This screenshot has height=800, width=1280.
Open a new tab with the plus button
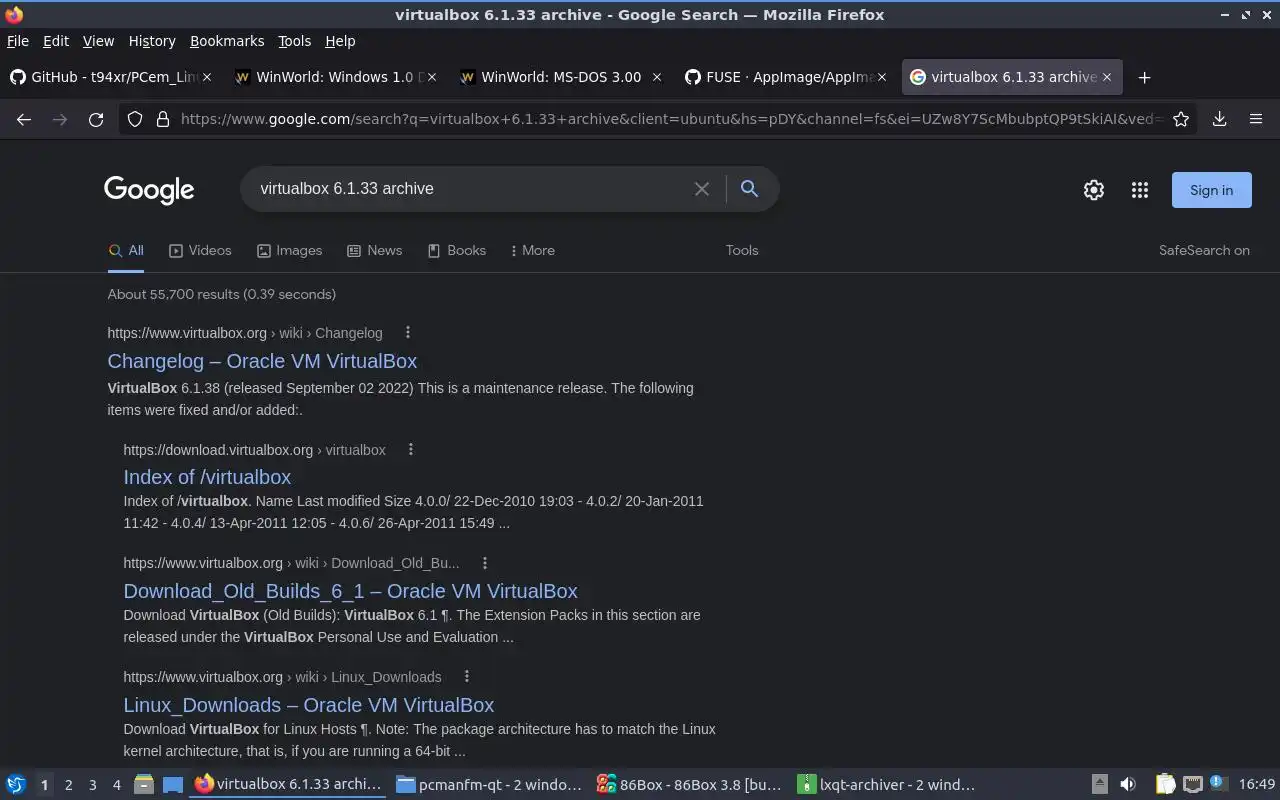[1145, 77]
